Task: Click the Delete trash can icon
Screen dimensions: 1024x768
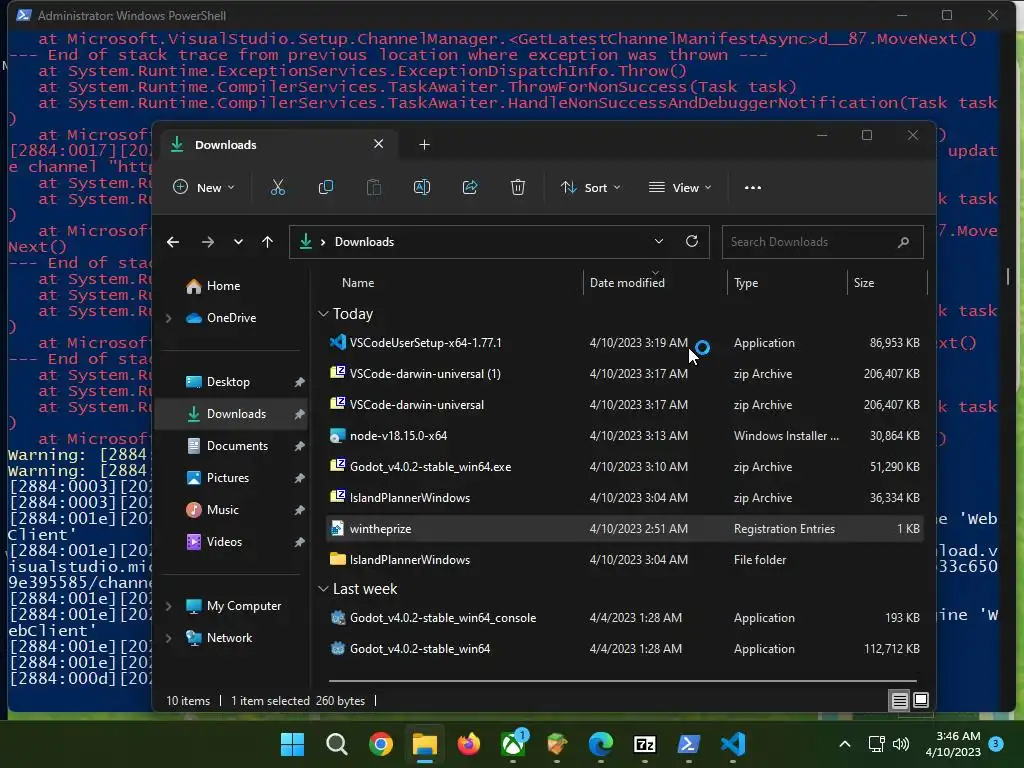Action: coord(518,188)
